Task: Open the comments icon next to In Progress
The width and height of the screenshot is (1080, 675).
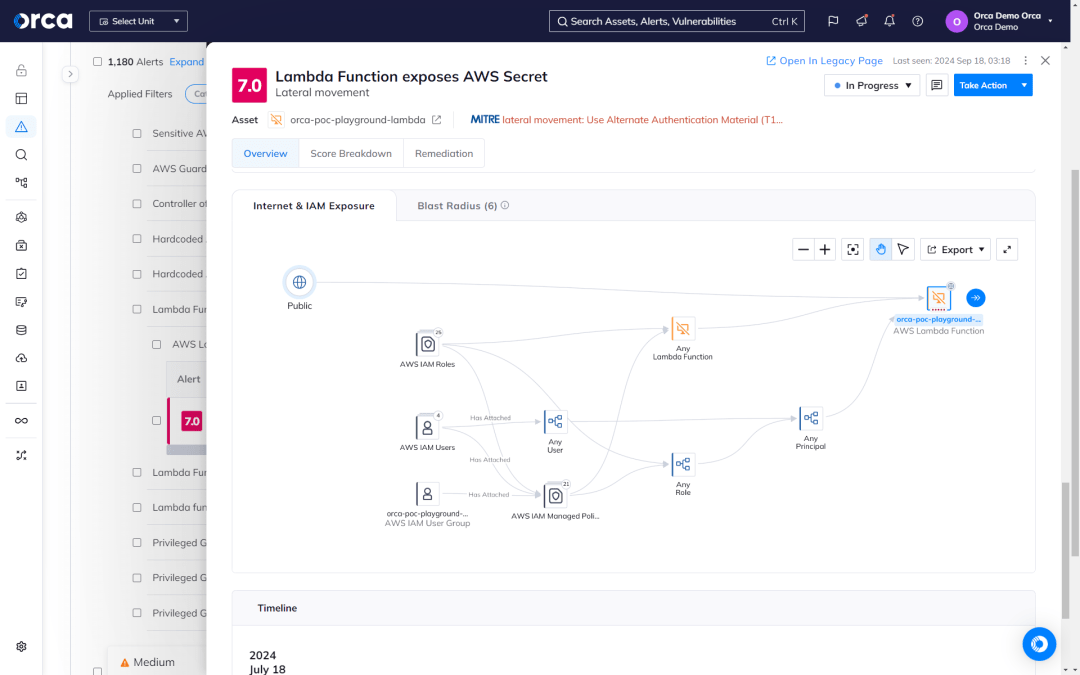Action: 937,85
